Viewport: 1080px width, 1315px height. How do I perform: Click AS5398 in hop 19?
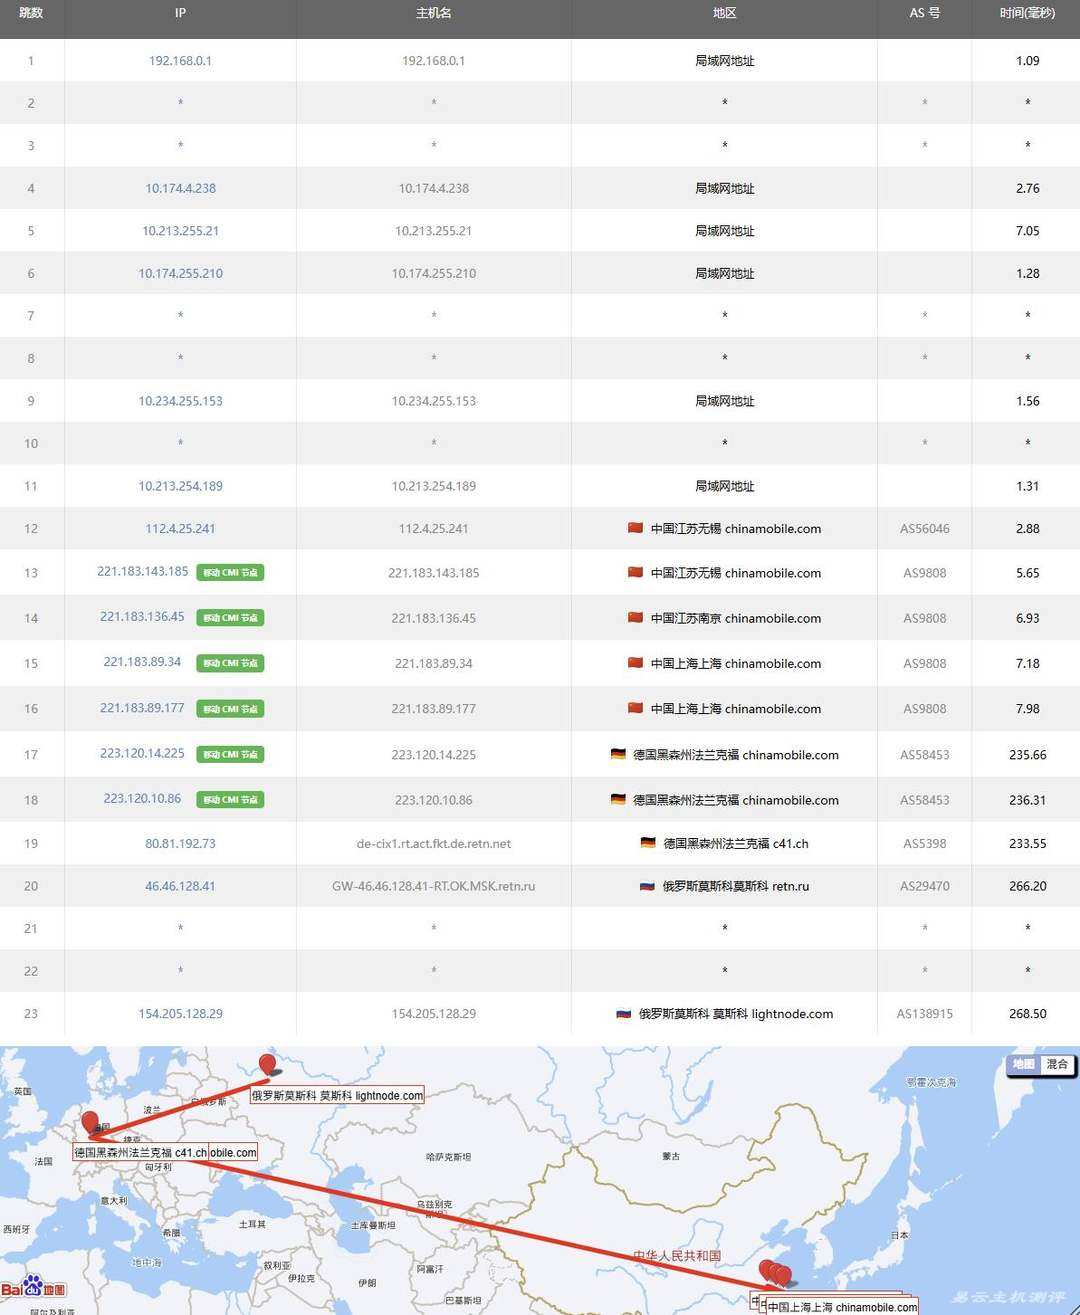click(x=924, y=843)
